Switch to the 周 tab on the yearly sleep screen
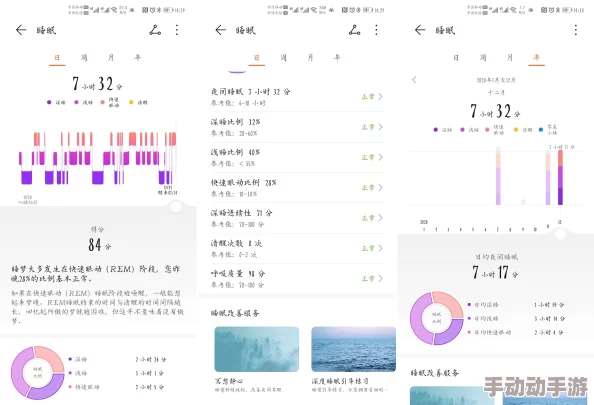 (483, 58)
